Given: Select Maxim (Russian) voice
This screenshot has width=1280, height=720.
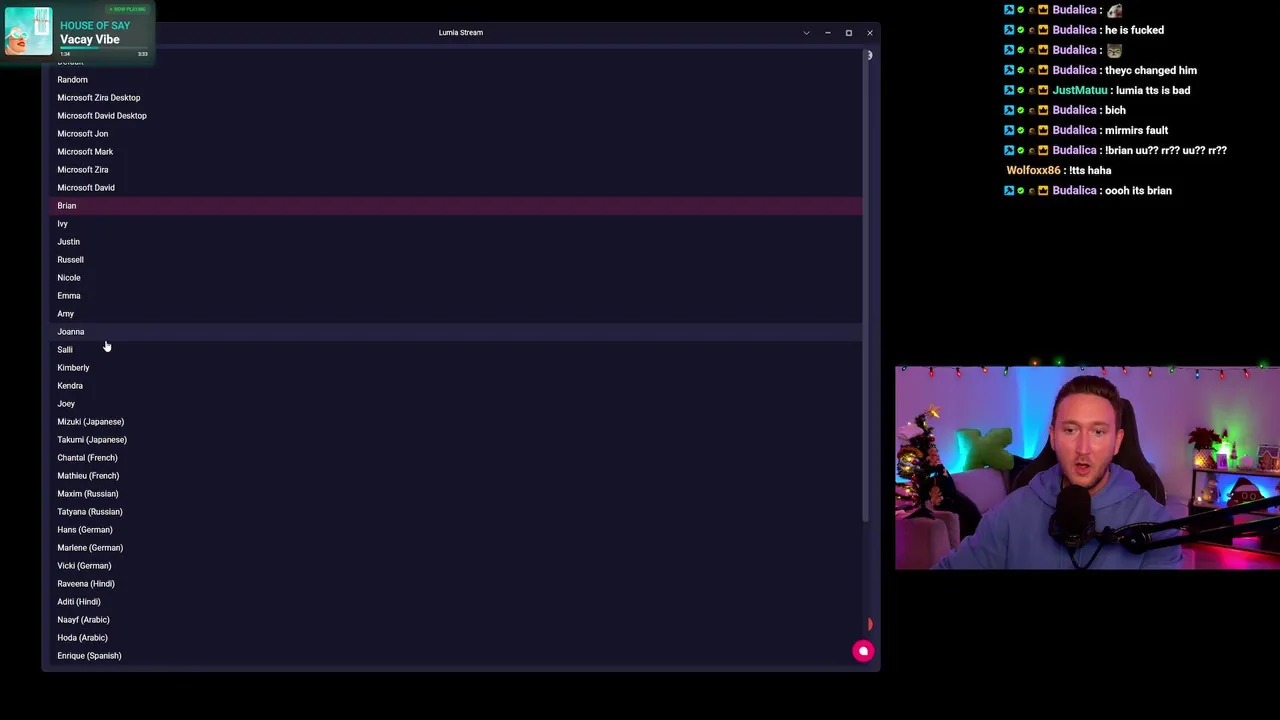Looking at the screenshot, I should 455,494.
